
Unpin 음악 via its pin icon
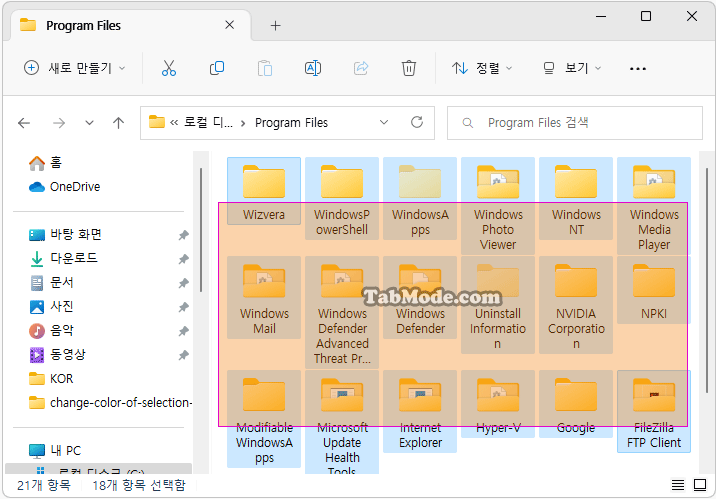pos(183,331)
